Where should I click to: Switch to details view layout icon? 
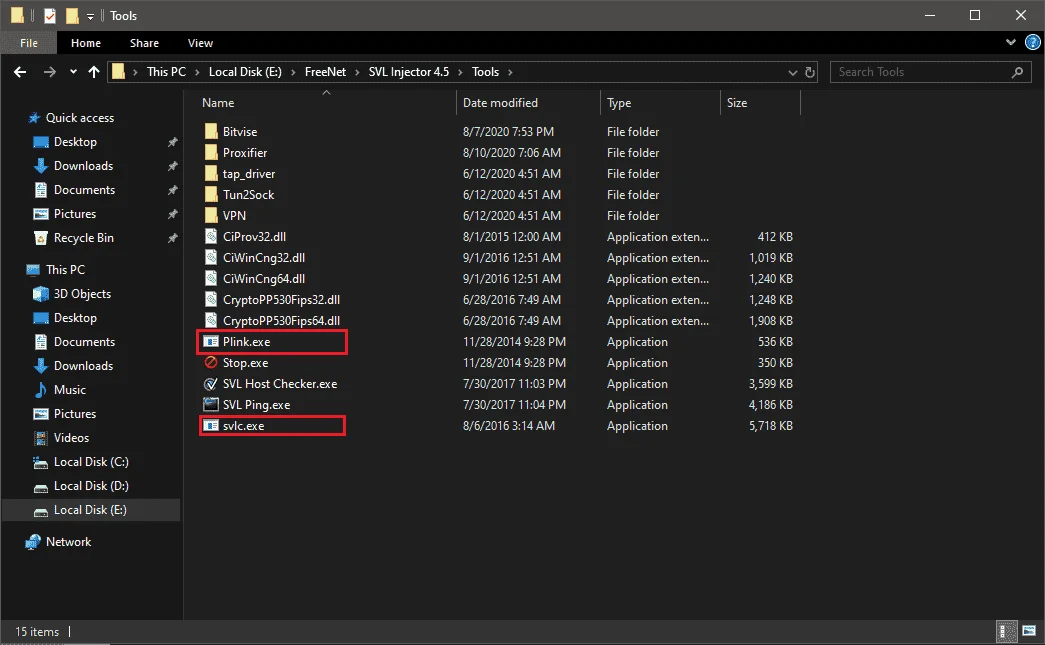point(1006,630)
